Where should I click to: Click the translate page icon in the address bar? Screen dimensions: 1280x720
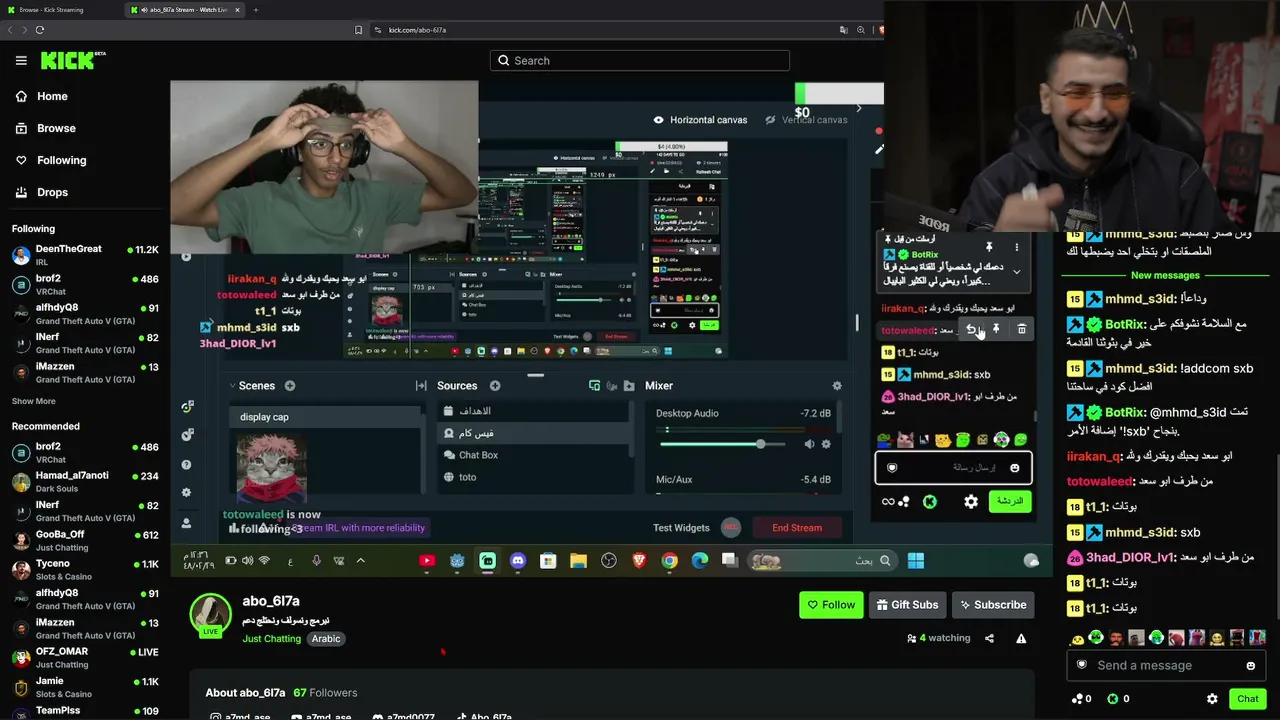tap(842, 30)
